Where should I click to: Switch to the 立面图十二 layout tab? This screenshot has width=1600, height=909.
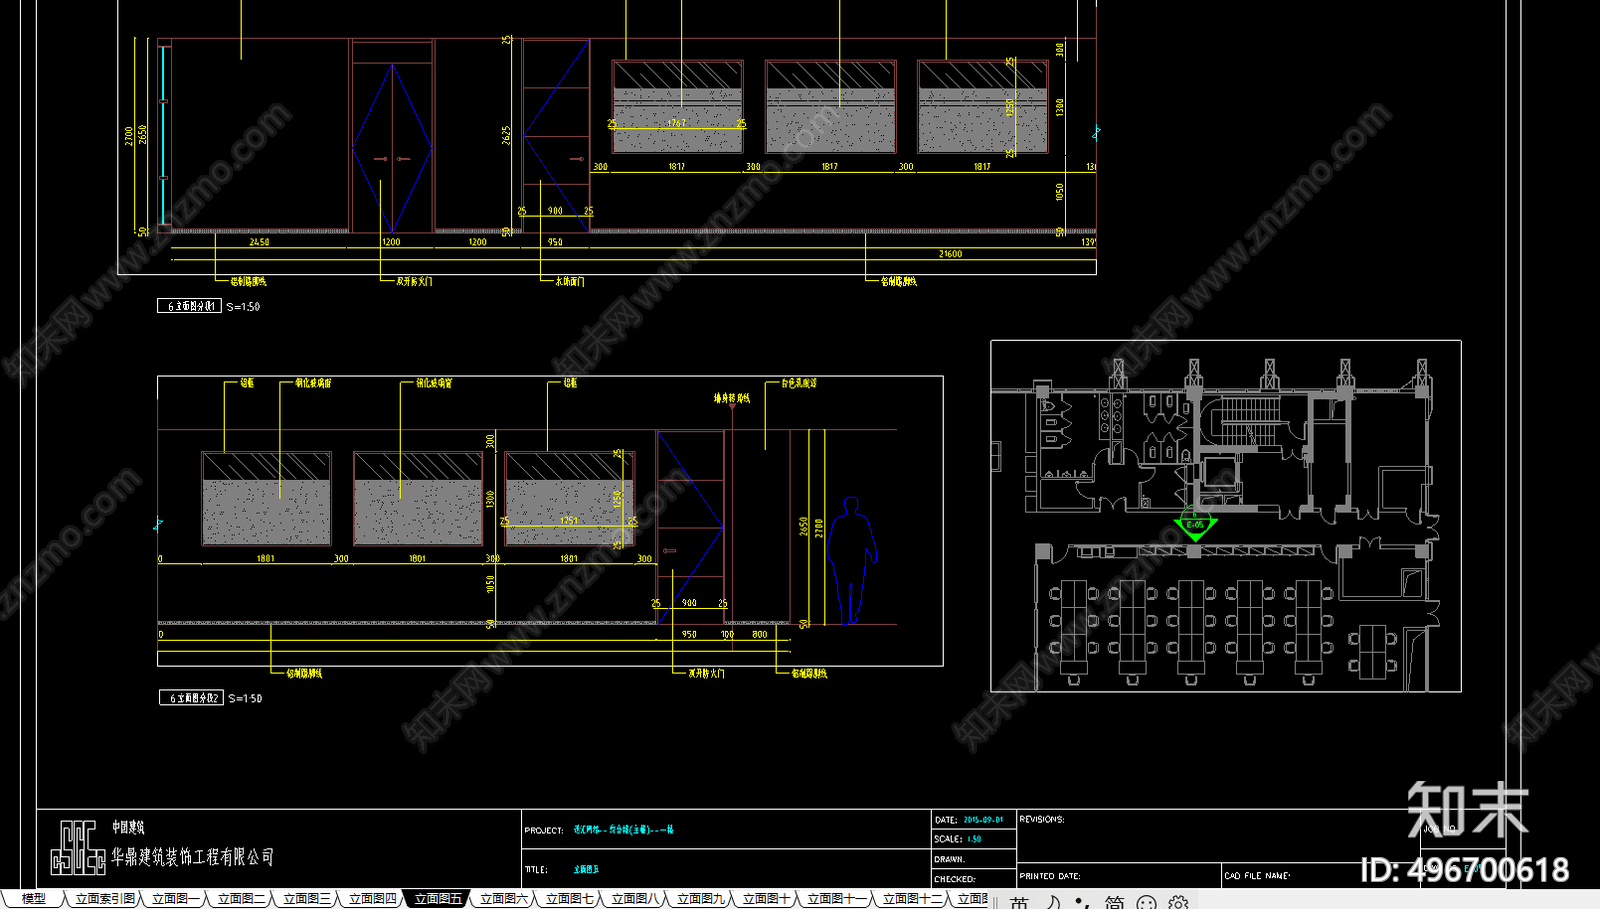click(912, 899)
